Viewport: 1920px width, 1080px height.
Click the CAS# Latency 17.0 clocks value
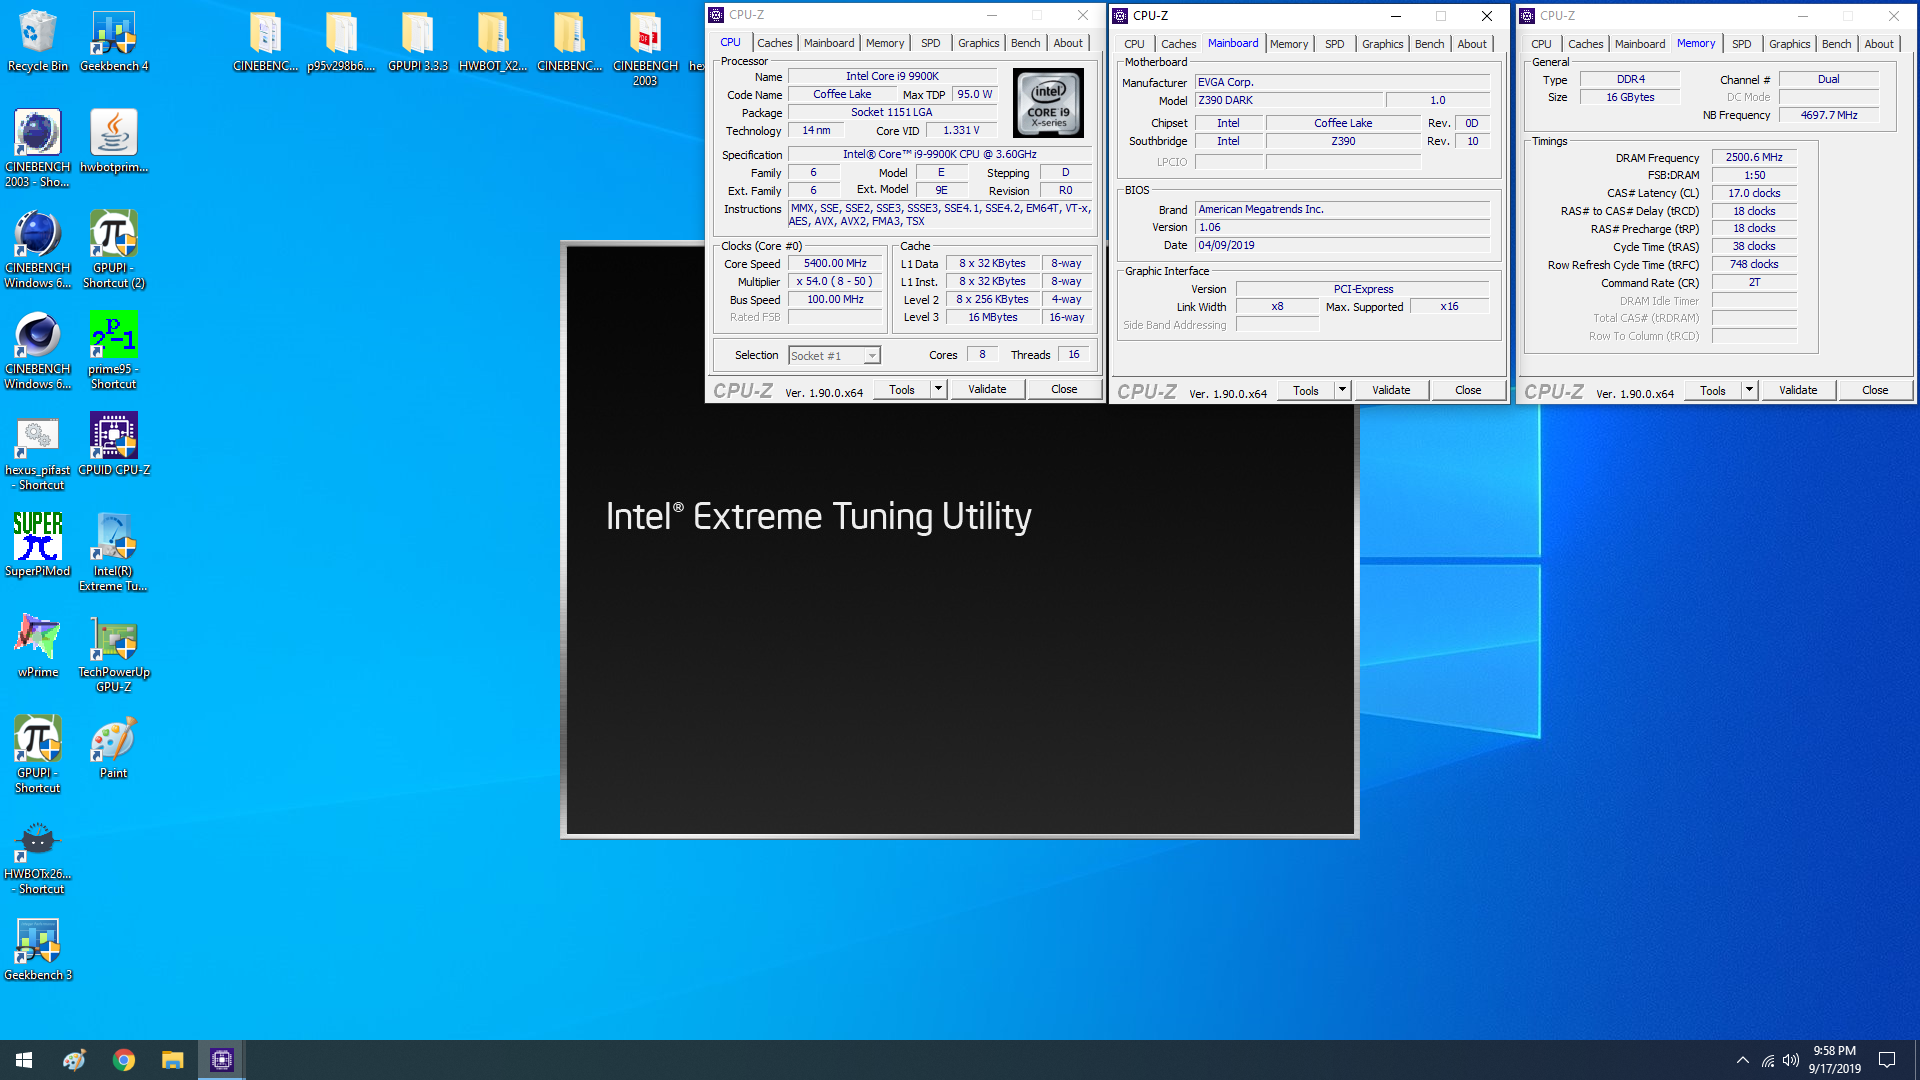pos(1754,194)
